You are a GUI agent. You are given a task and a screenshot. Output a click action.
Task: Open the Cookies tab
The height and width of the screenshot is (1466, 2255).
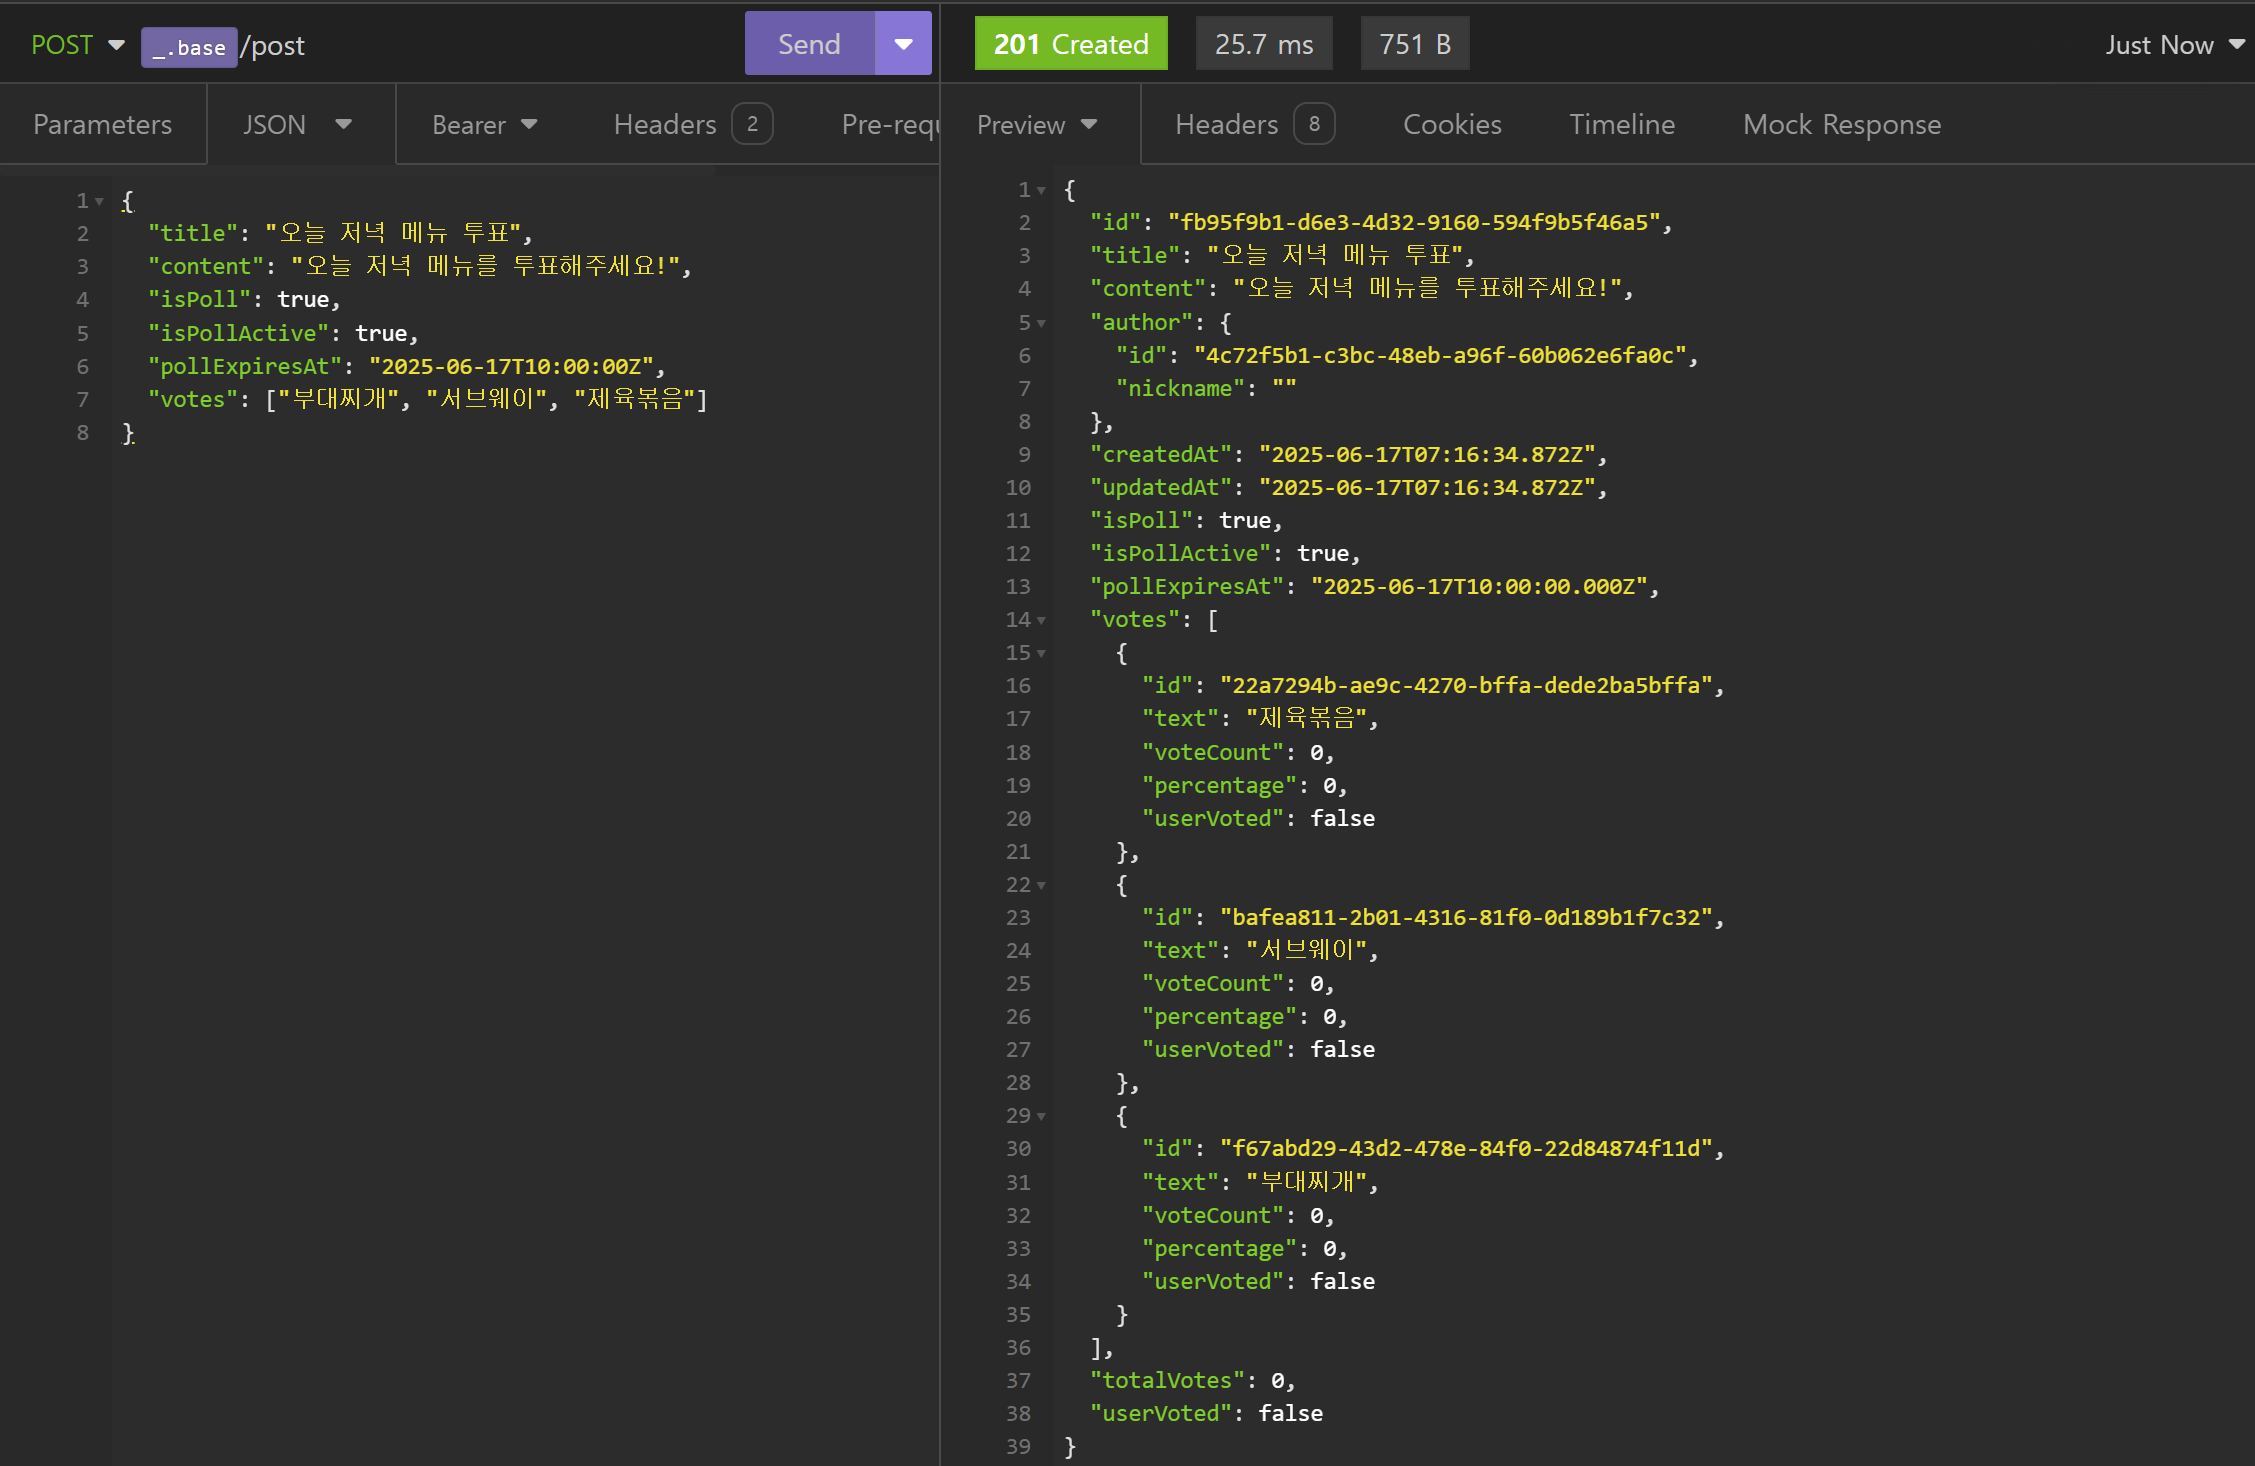(x=1451, y=124)
